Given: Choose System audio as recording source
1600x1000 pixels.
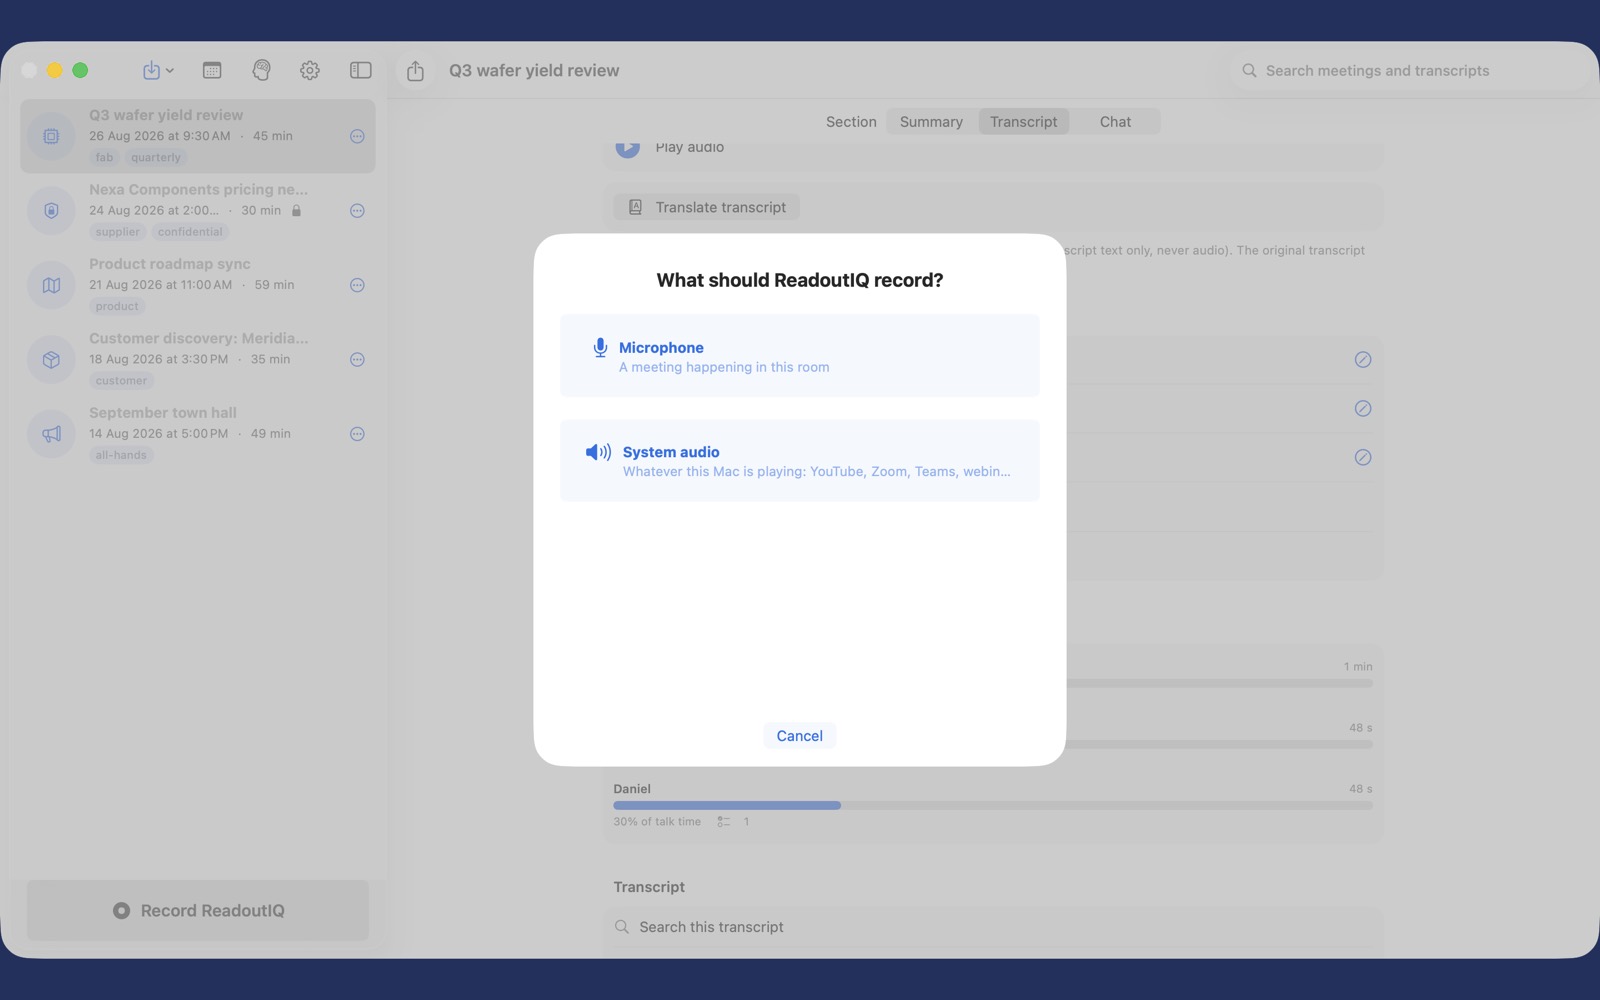Looking at the screenshot, I should point(799,461).
